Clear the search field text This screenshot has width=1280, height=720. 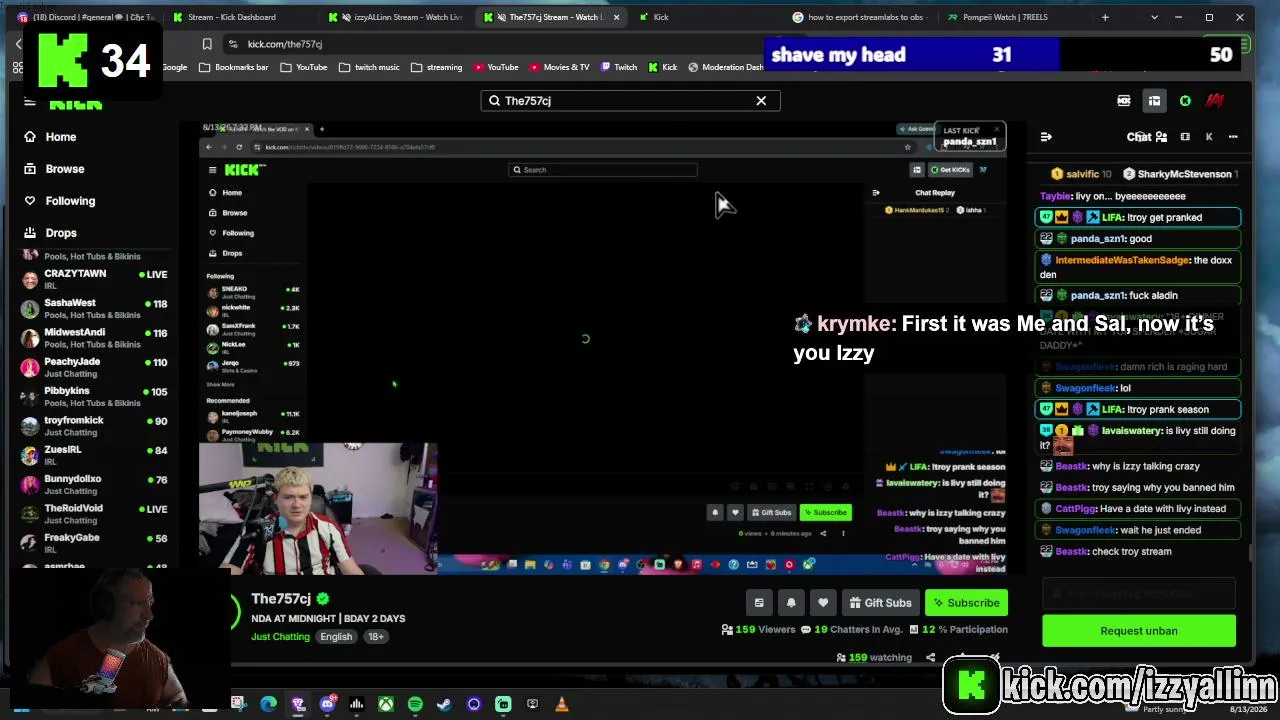coord(761,100)
